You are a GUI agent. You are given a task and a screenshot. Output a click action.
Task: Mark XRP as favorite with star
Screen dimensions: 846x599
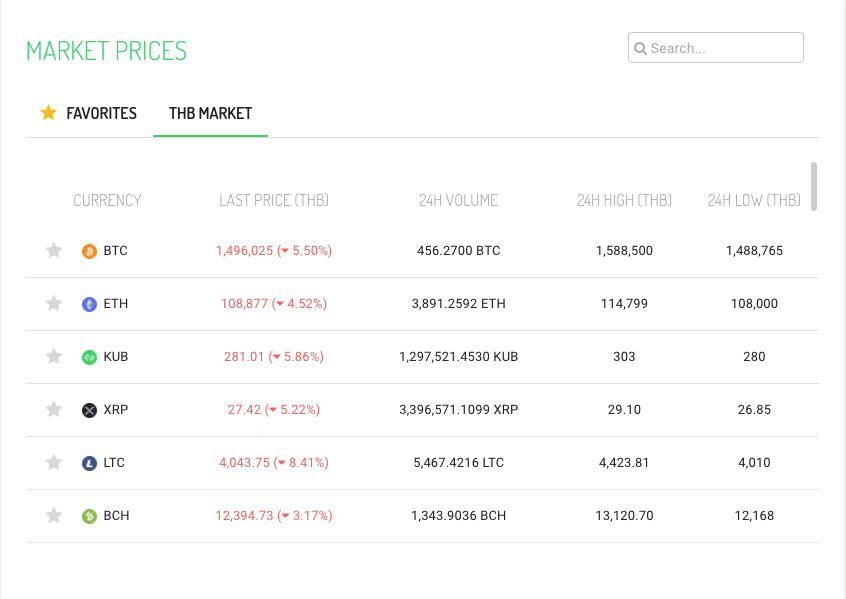[x=54, y=410]
